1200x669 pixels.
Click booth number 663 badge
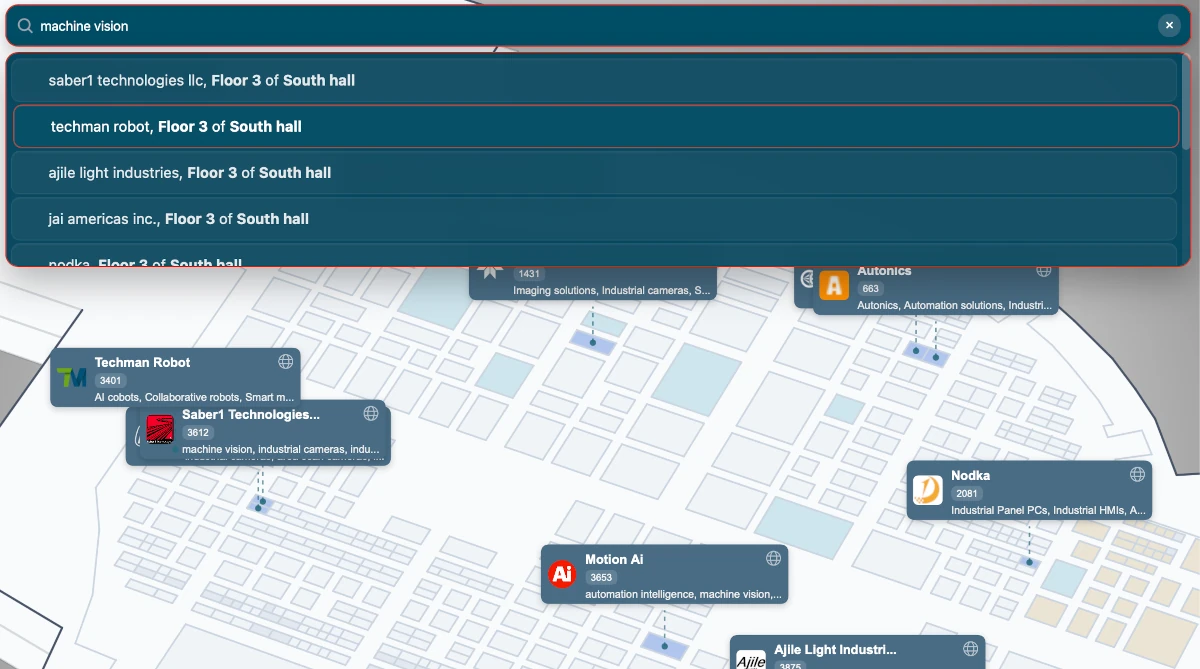tap(870, 288)
